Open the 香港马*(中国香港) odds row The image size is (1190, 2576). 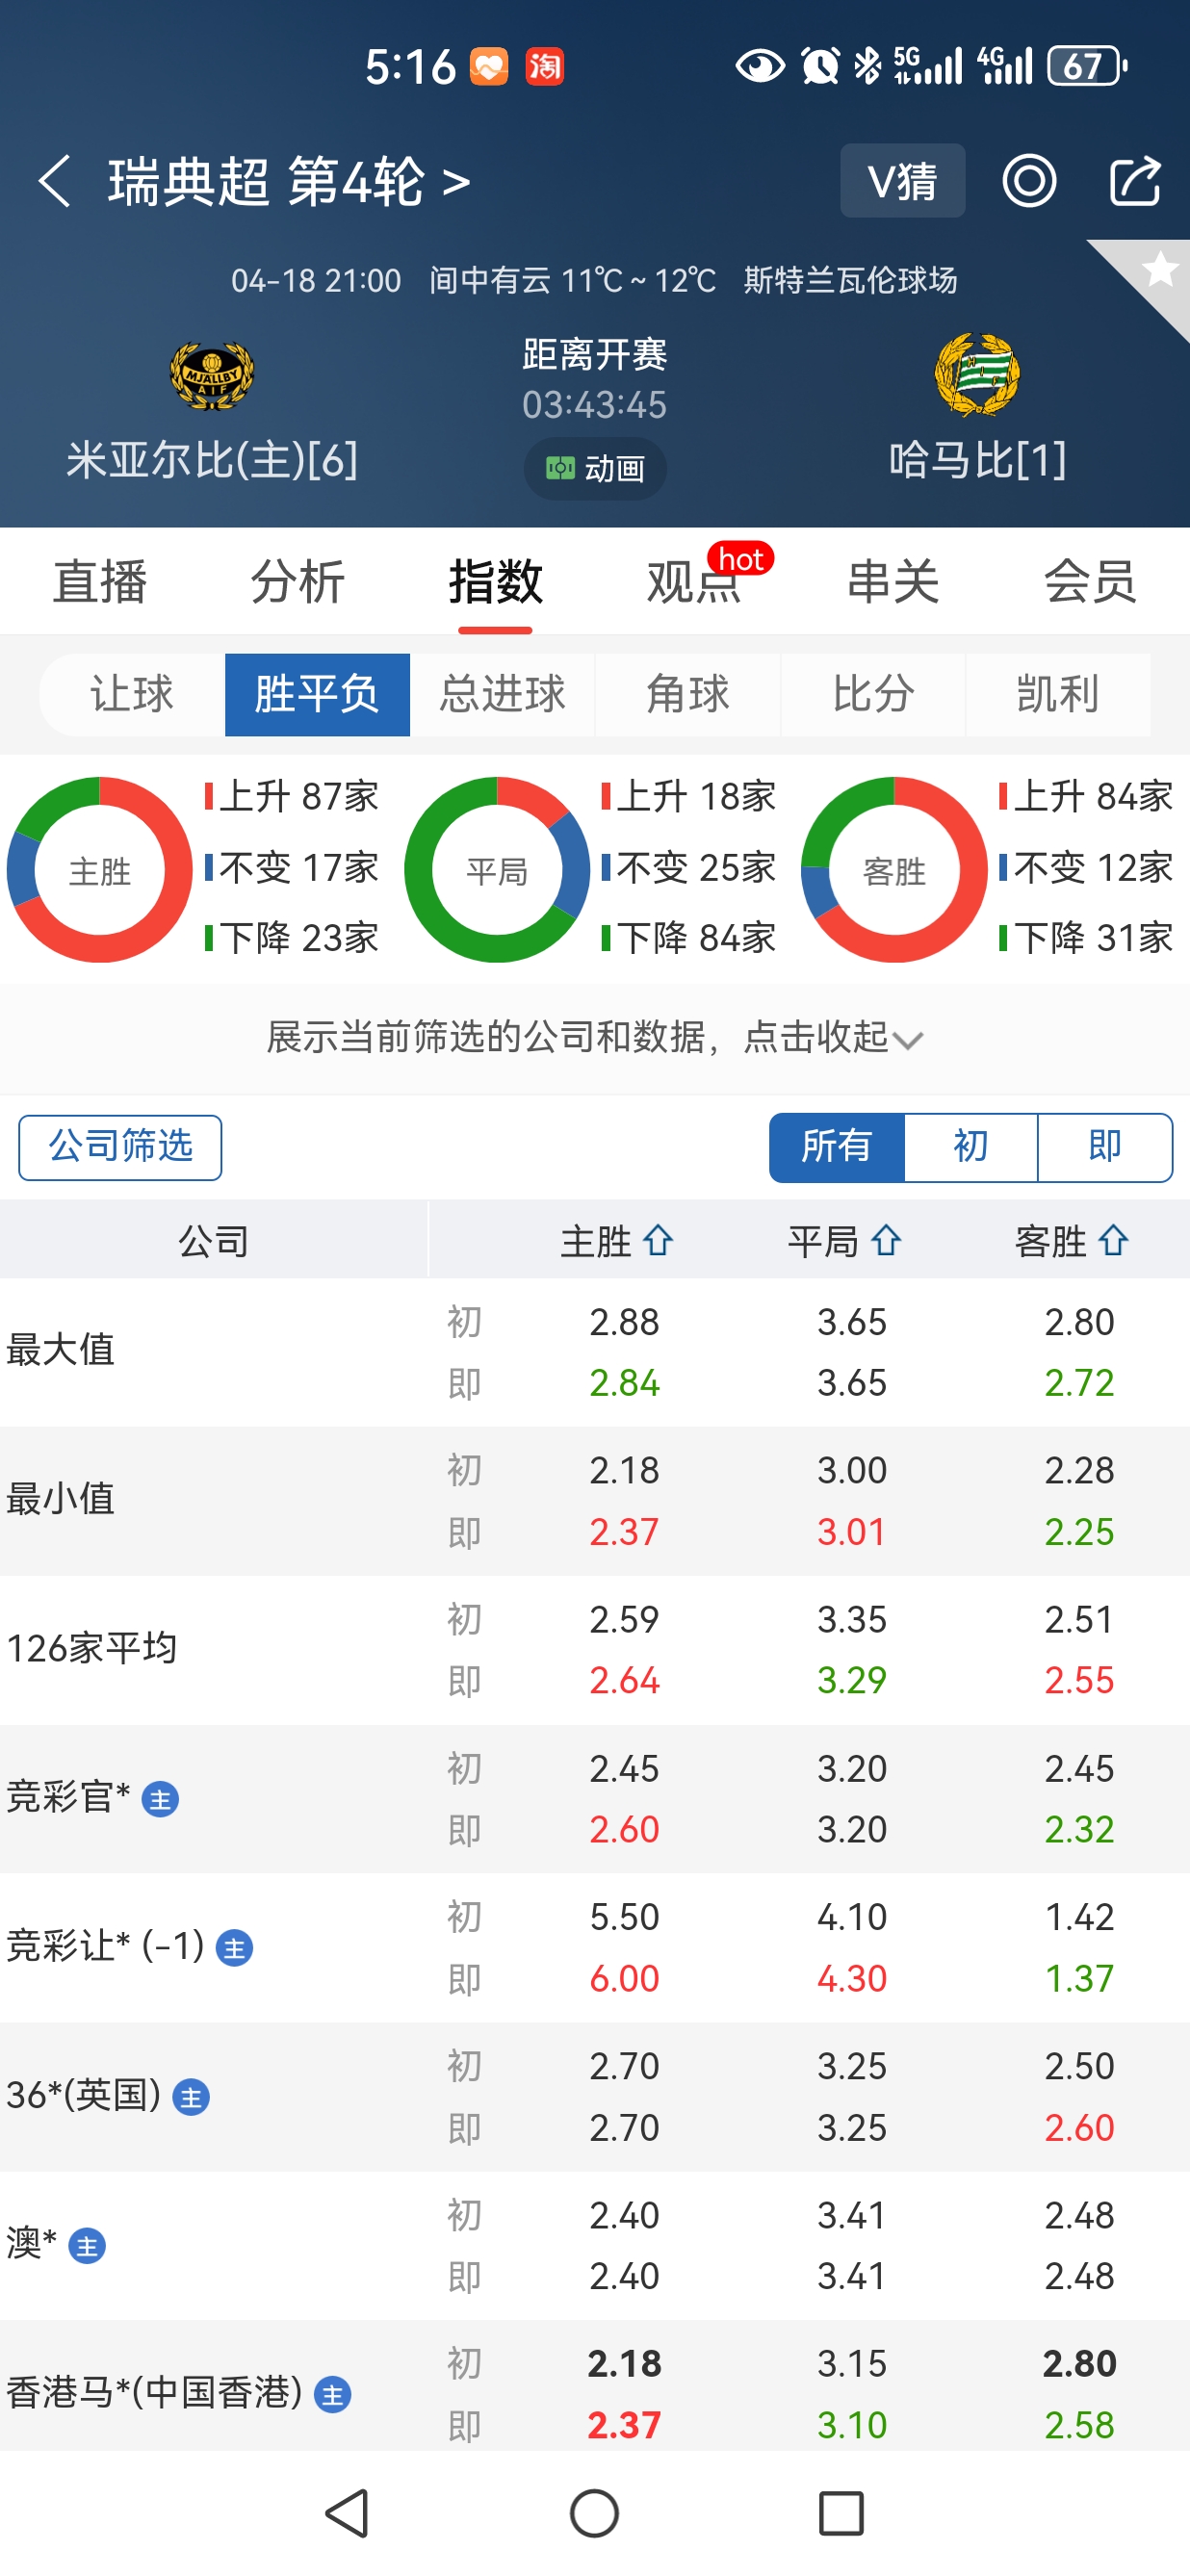[x=595, y=2393]
